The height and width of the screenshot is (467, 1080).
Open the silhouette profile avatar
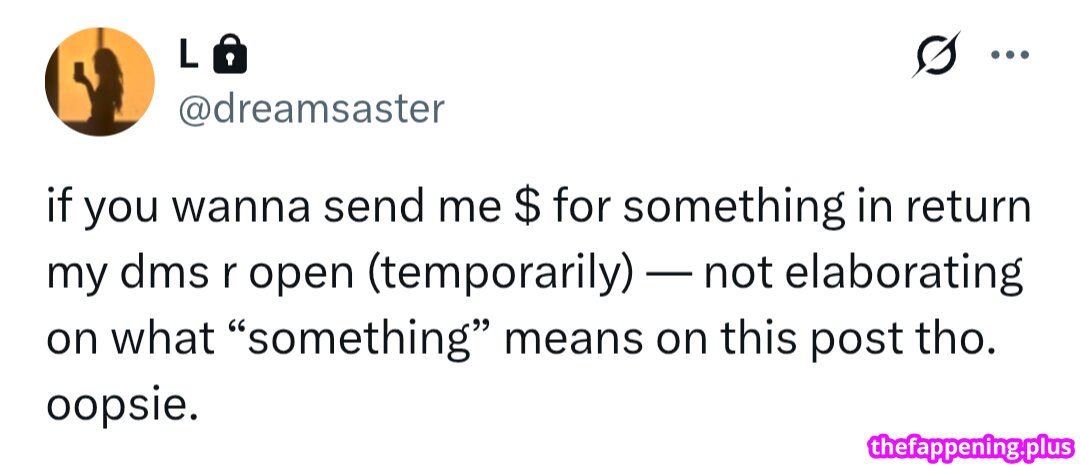[100, 81]
